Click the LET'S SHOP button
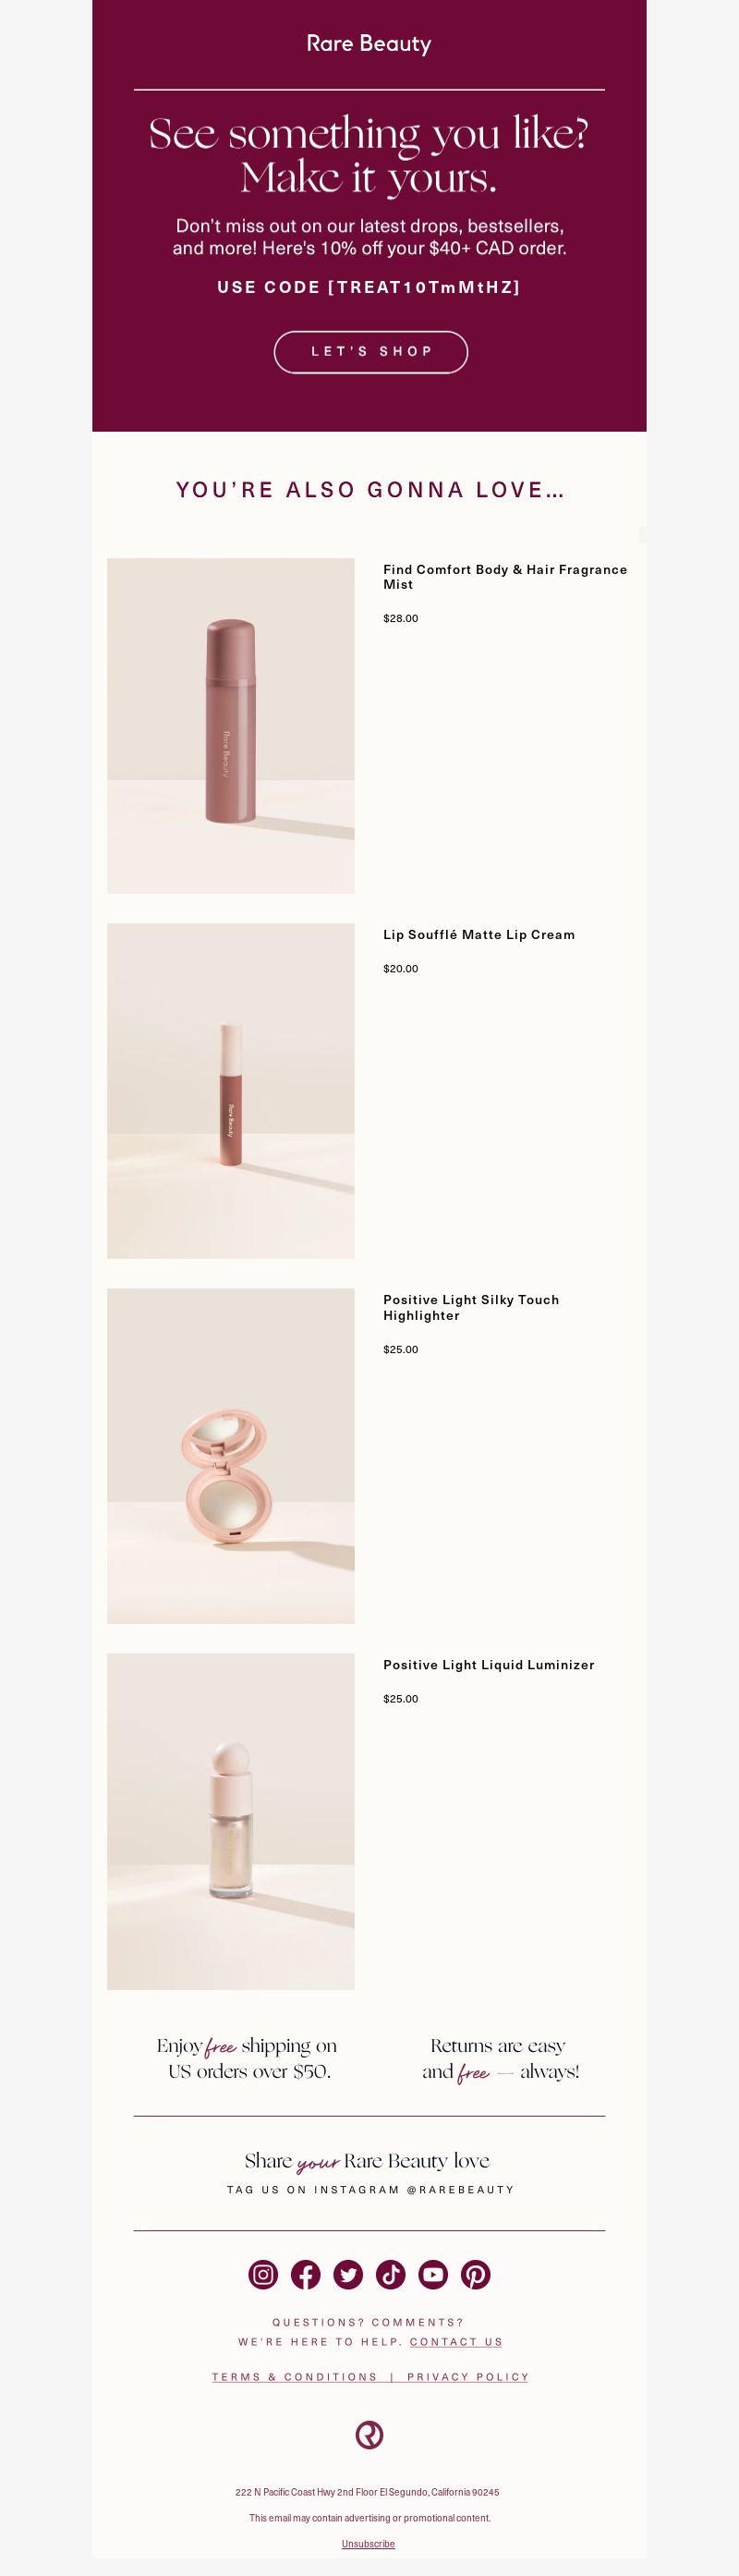Screen dimensions: 739x2576 [x=371, y=352]
